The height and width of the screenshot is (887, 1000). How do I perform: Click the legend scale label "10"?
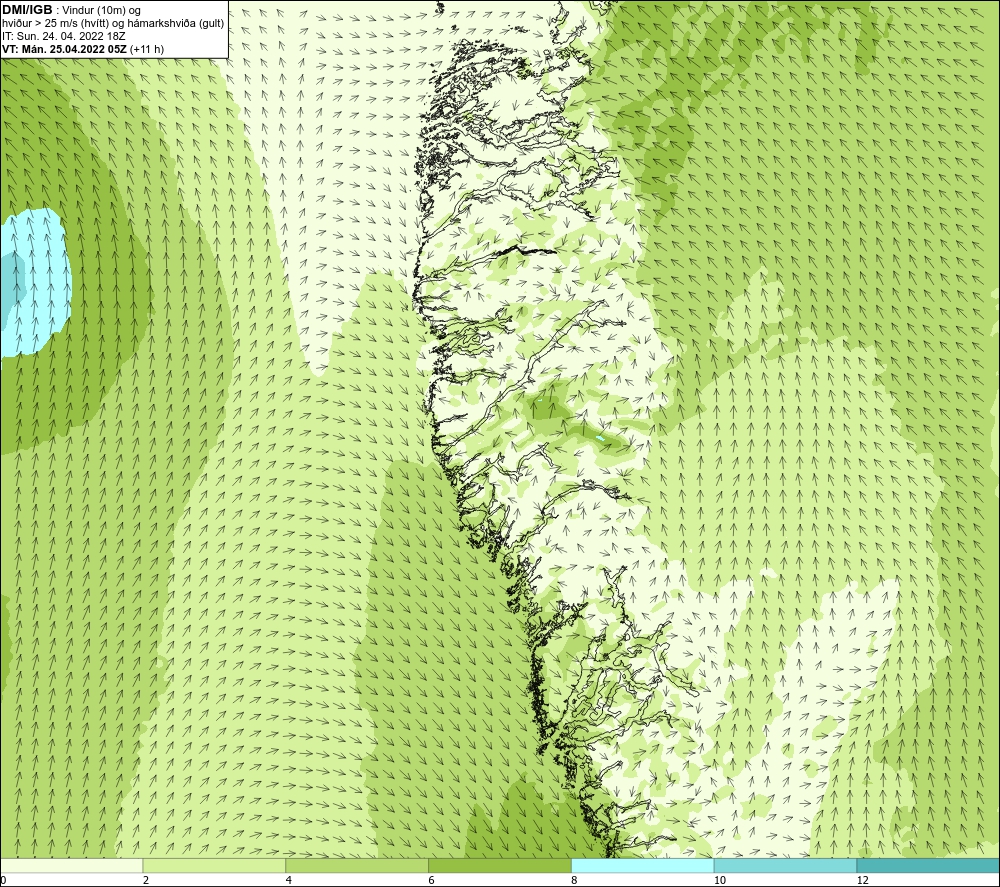(720, 880)
